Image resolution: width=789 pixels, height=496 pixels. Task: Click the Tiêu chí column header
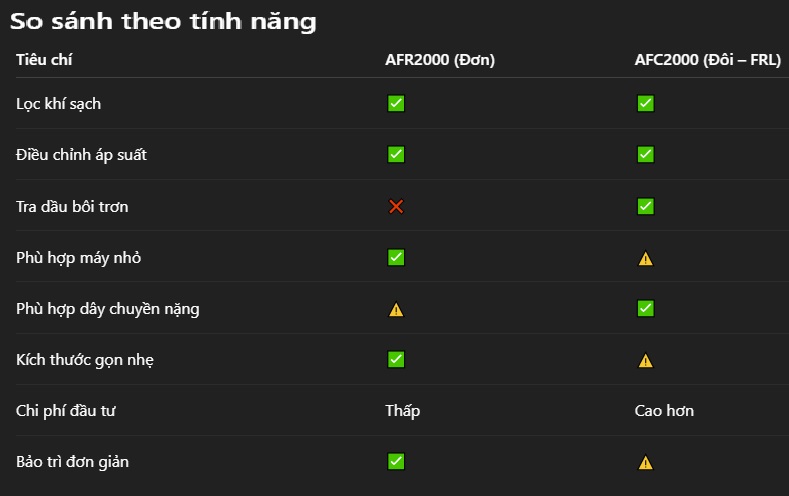pyautogui.click(x=44, y=60)
